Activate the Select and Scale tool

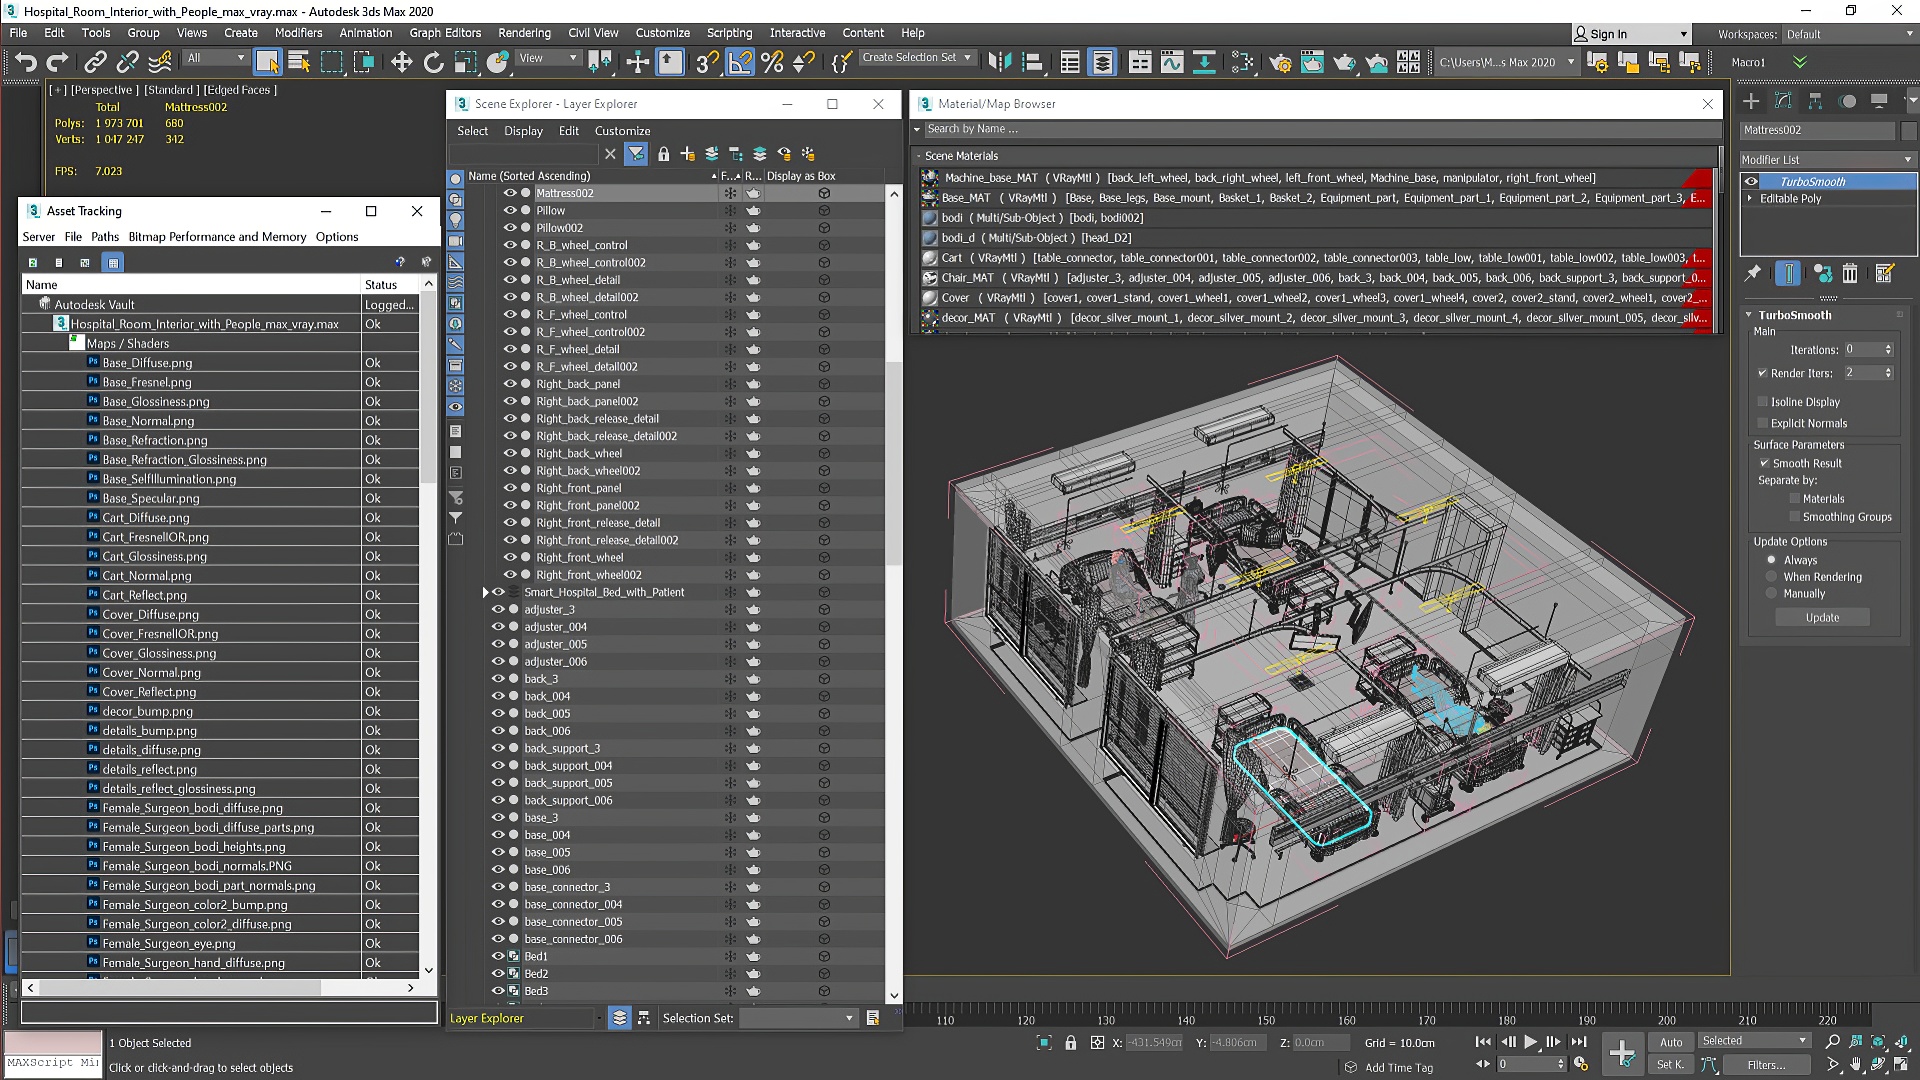465,62
